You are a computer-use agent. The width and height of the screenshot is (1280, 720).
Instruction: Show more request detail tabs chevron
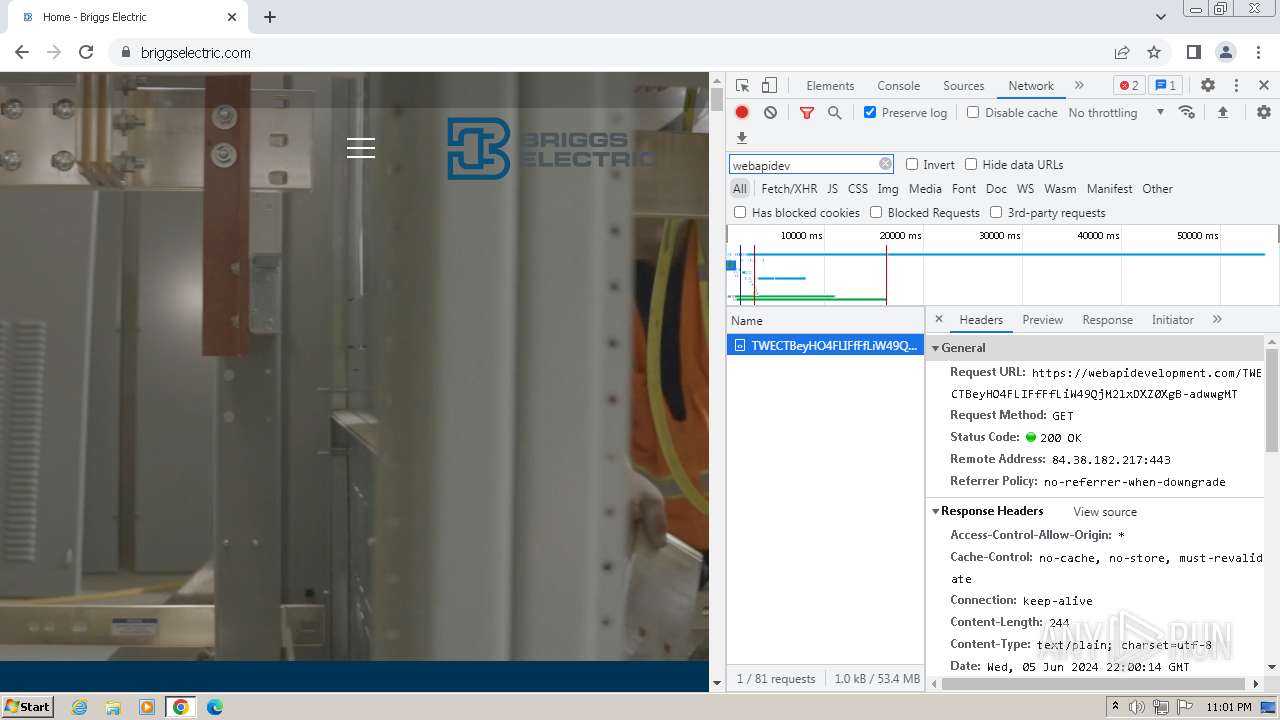point(1217,320)
